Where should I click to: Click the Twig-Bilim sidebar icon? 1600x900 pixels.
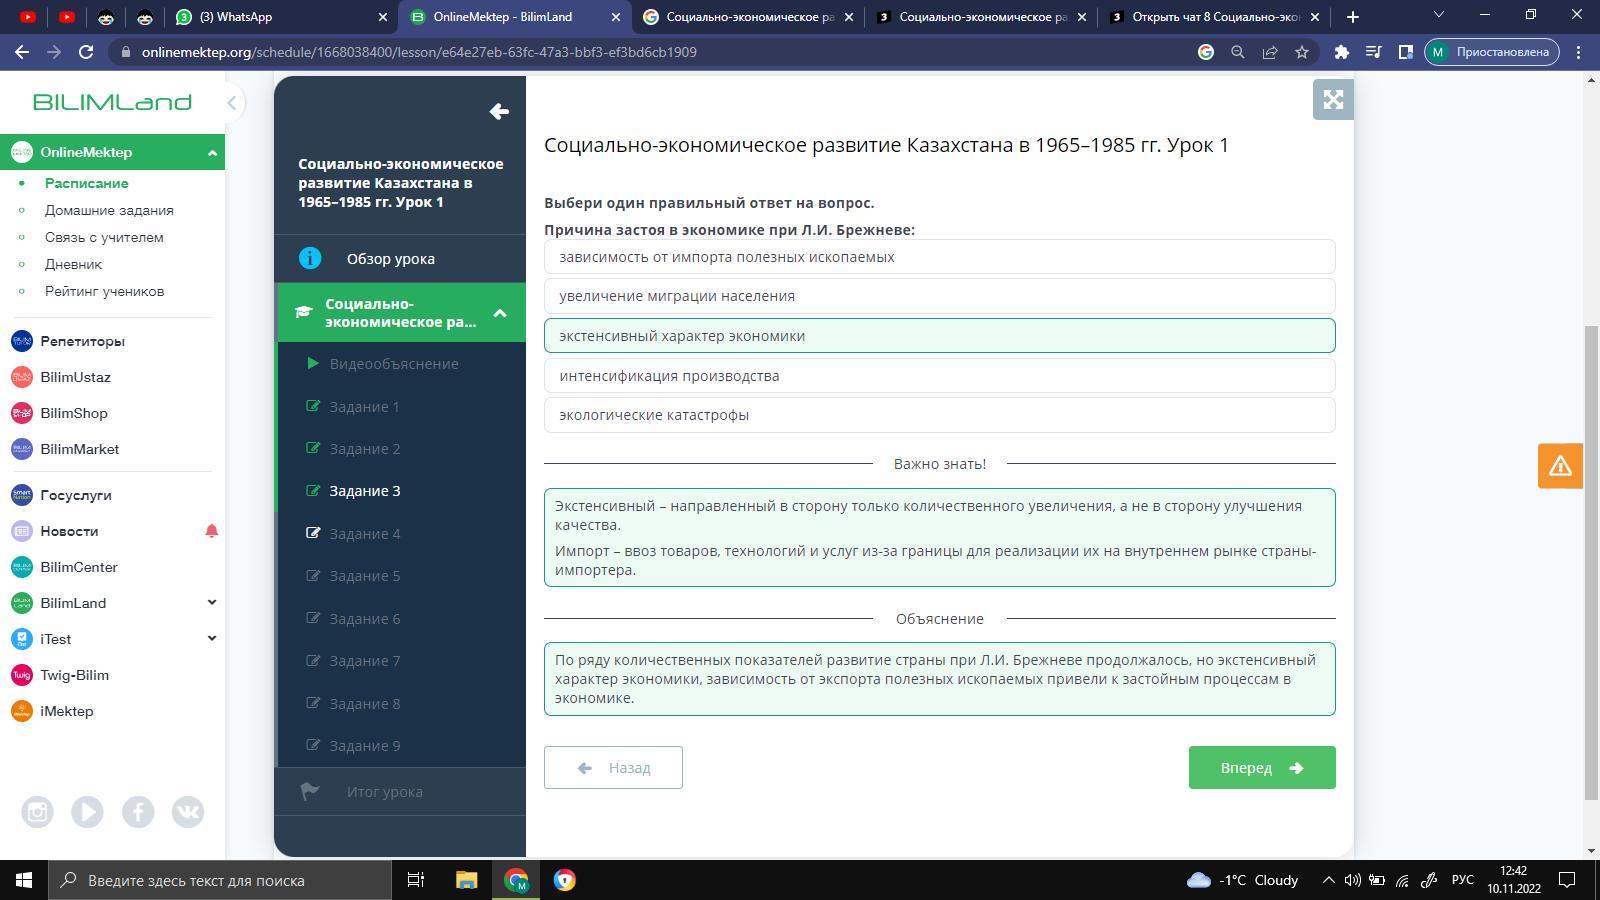pos(22,675)
